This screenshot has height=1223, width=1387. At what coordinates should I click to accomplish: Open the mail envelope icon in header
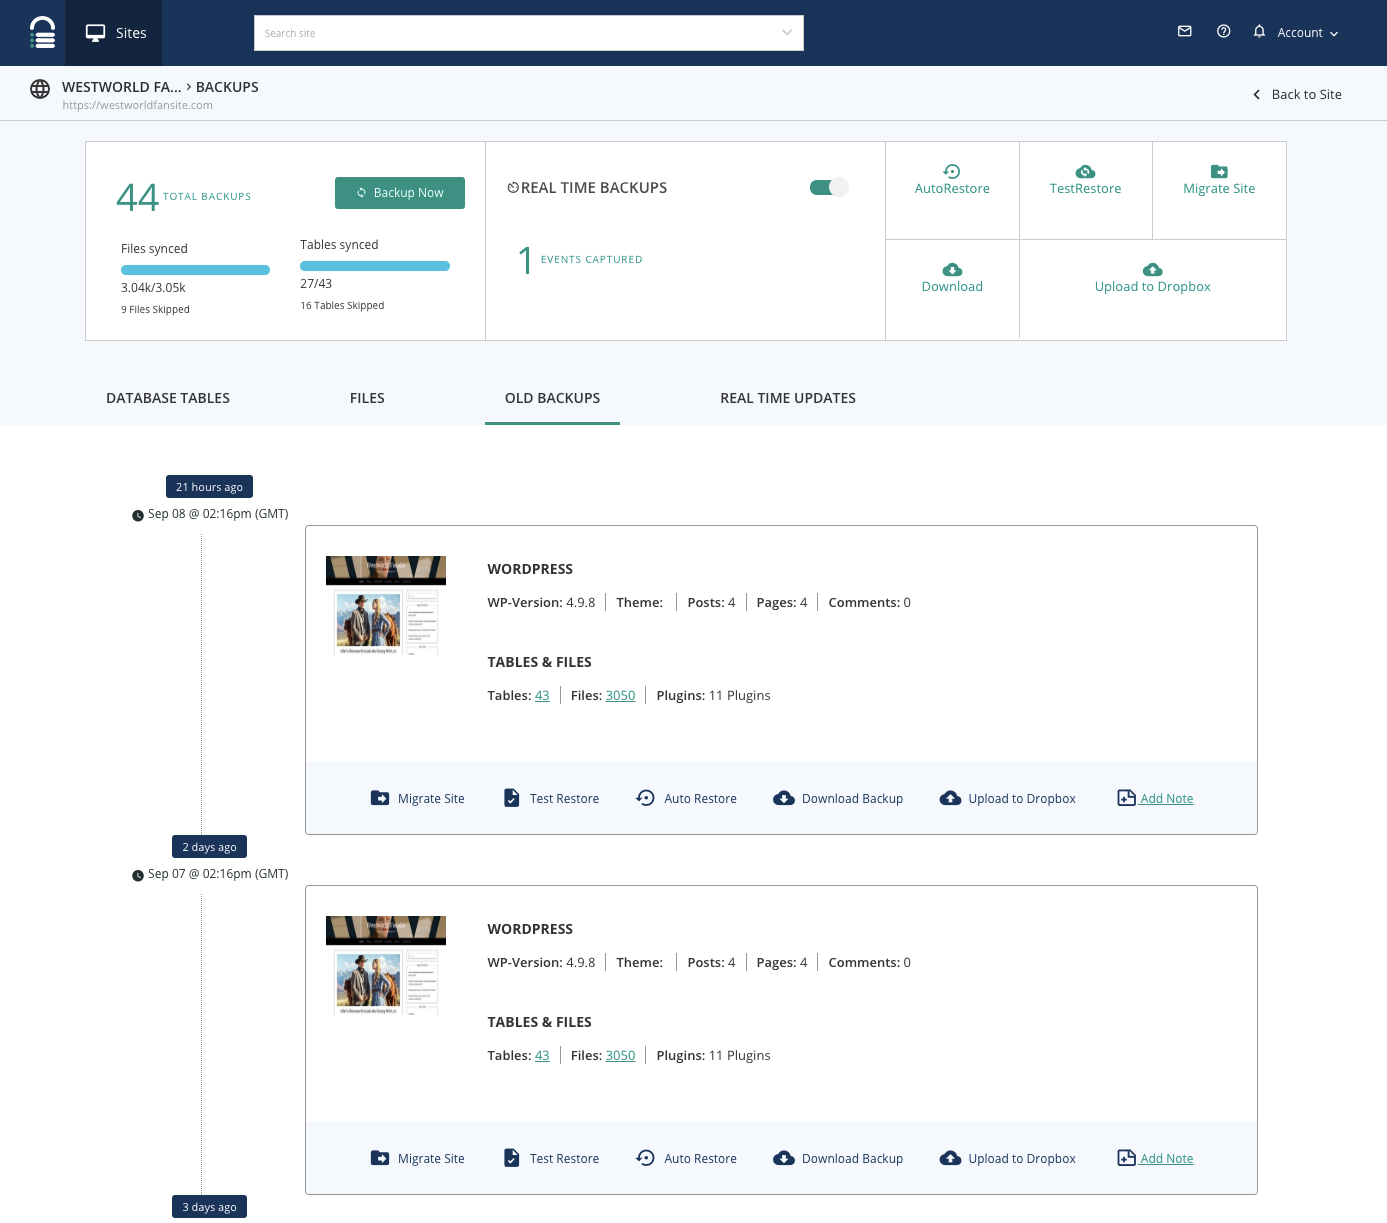(x=1185, y=31)
